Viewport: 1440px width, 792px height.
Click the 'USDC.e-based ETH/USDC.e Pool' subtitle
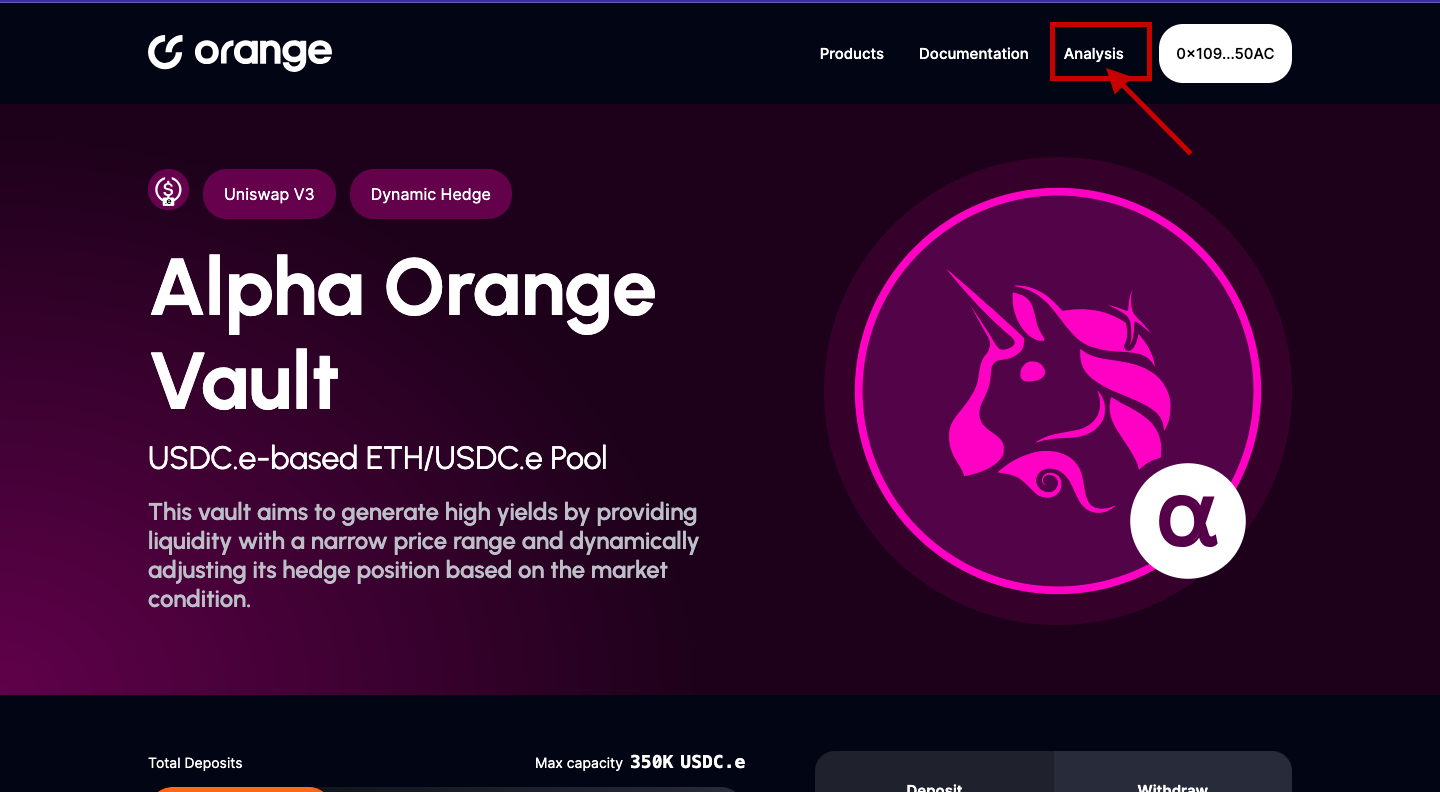point(377,458)
